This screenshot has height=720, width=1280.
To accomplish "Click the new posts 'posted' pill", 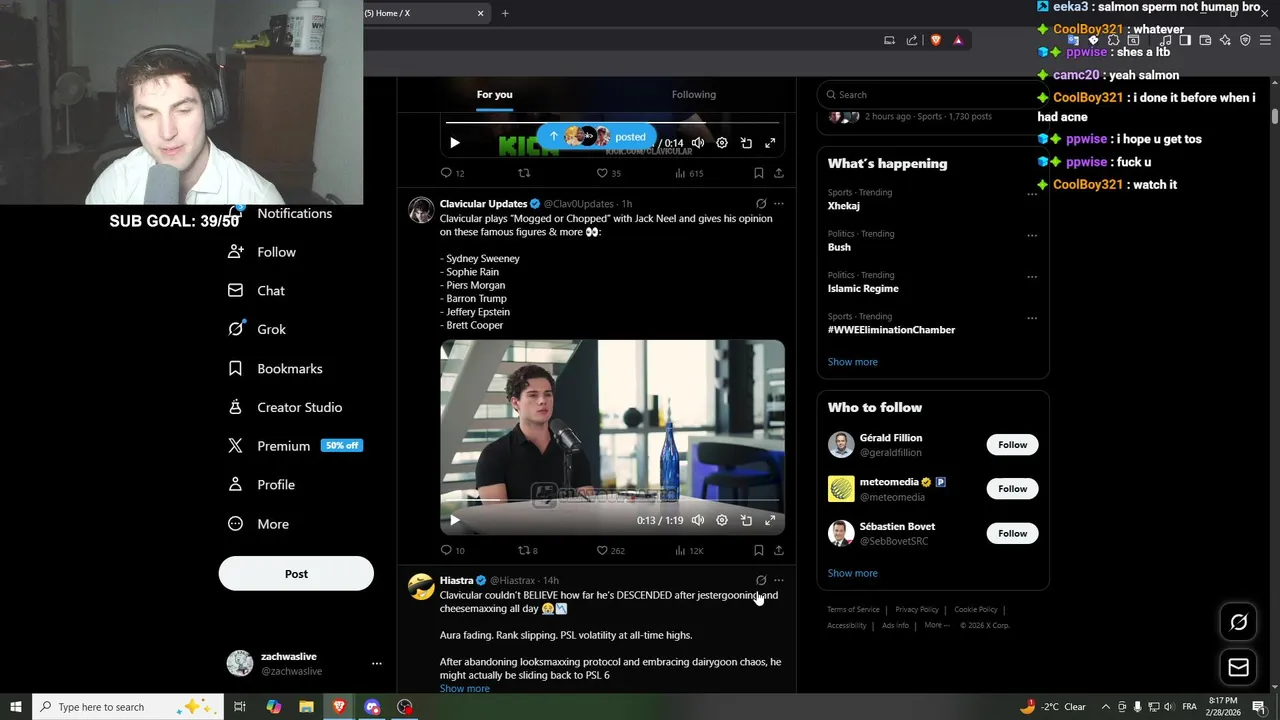I will coord(597,137).
